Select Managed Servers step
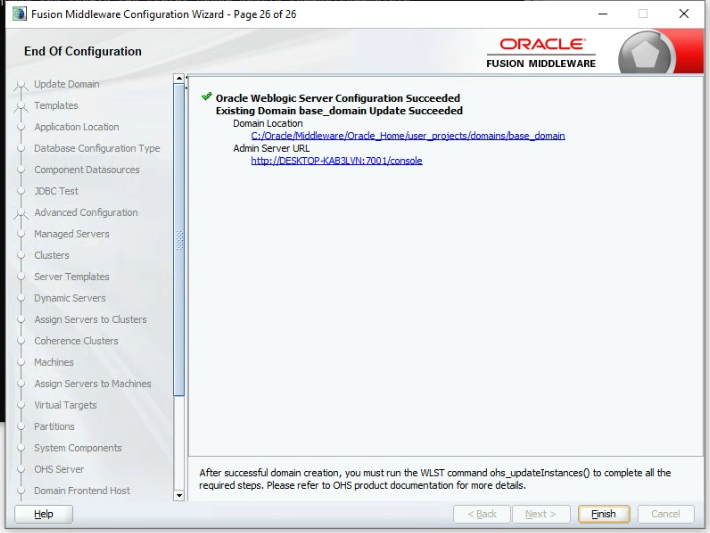This screenshot has width=710, height=533. point(72,234)
